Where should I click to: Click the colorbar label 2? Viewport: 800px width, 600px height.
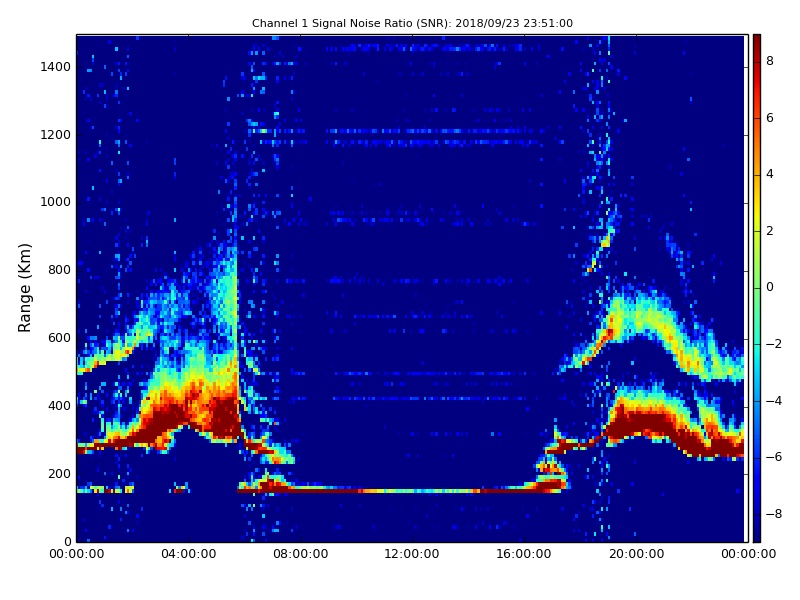click(x=769, y=231)
